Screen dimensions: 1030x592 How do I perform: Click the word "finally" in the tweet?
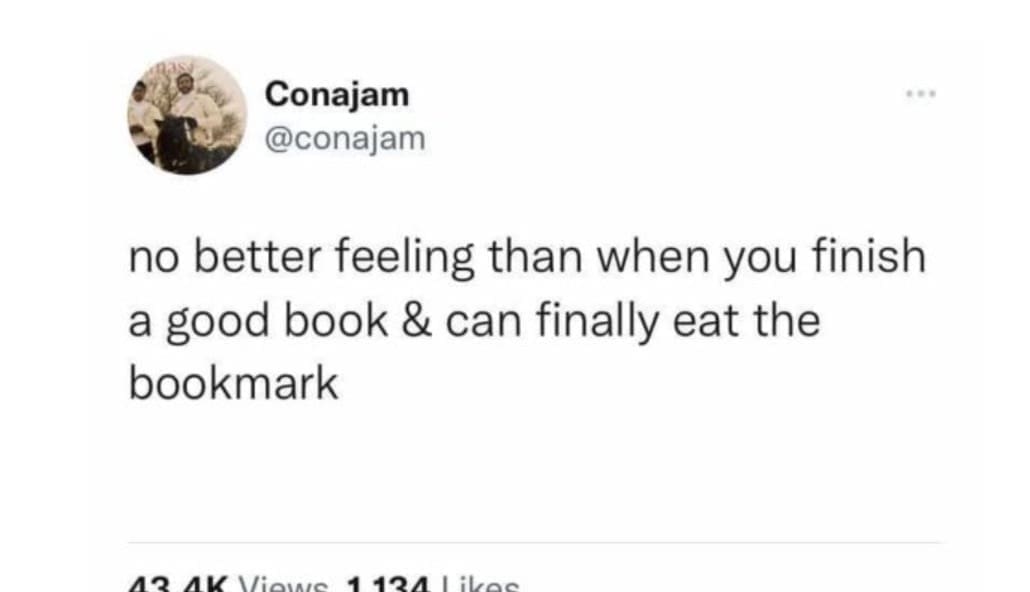point(596,323)
